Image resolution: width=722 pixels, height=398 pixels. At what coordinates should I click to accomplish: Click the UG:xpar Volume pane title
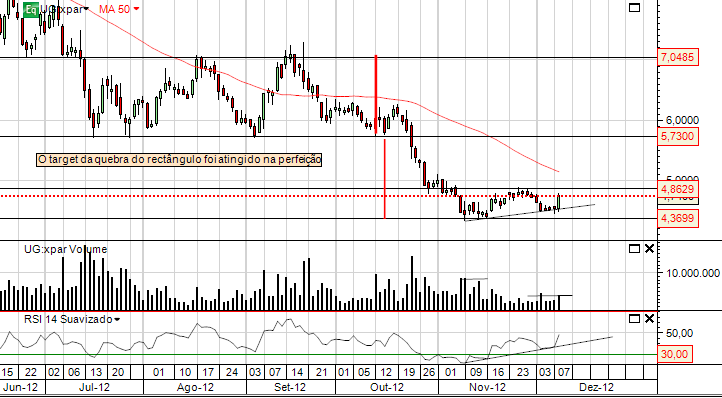[65, 249]
